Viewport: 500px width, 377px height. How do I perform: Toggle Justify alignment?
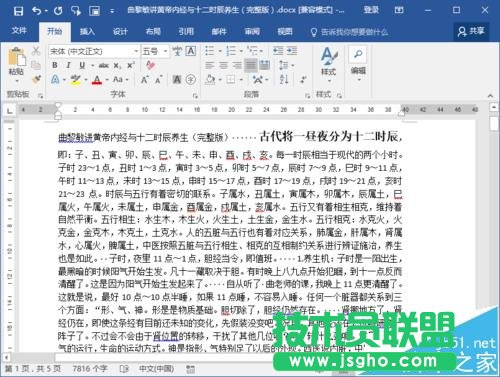[251, 65]
